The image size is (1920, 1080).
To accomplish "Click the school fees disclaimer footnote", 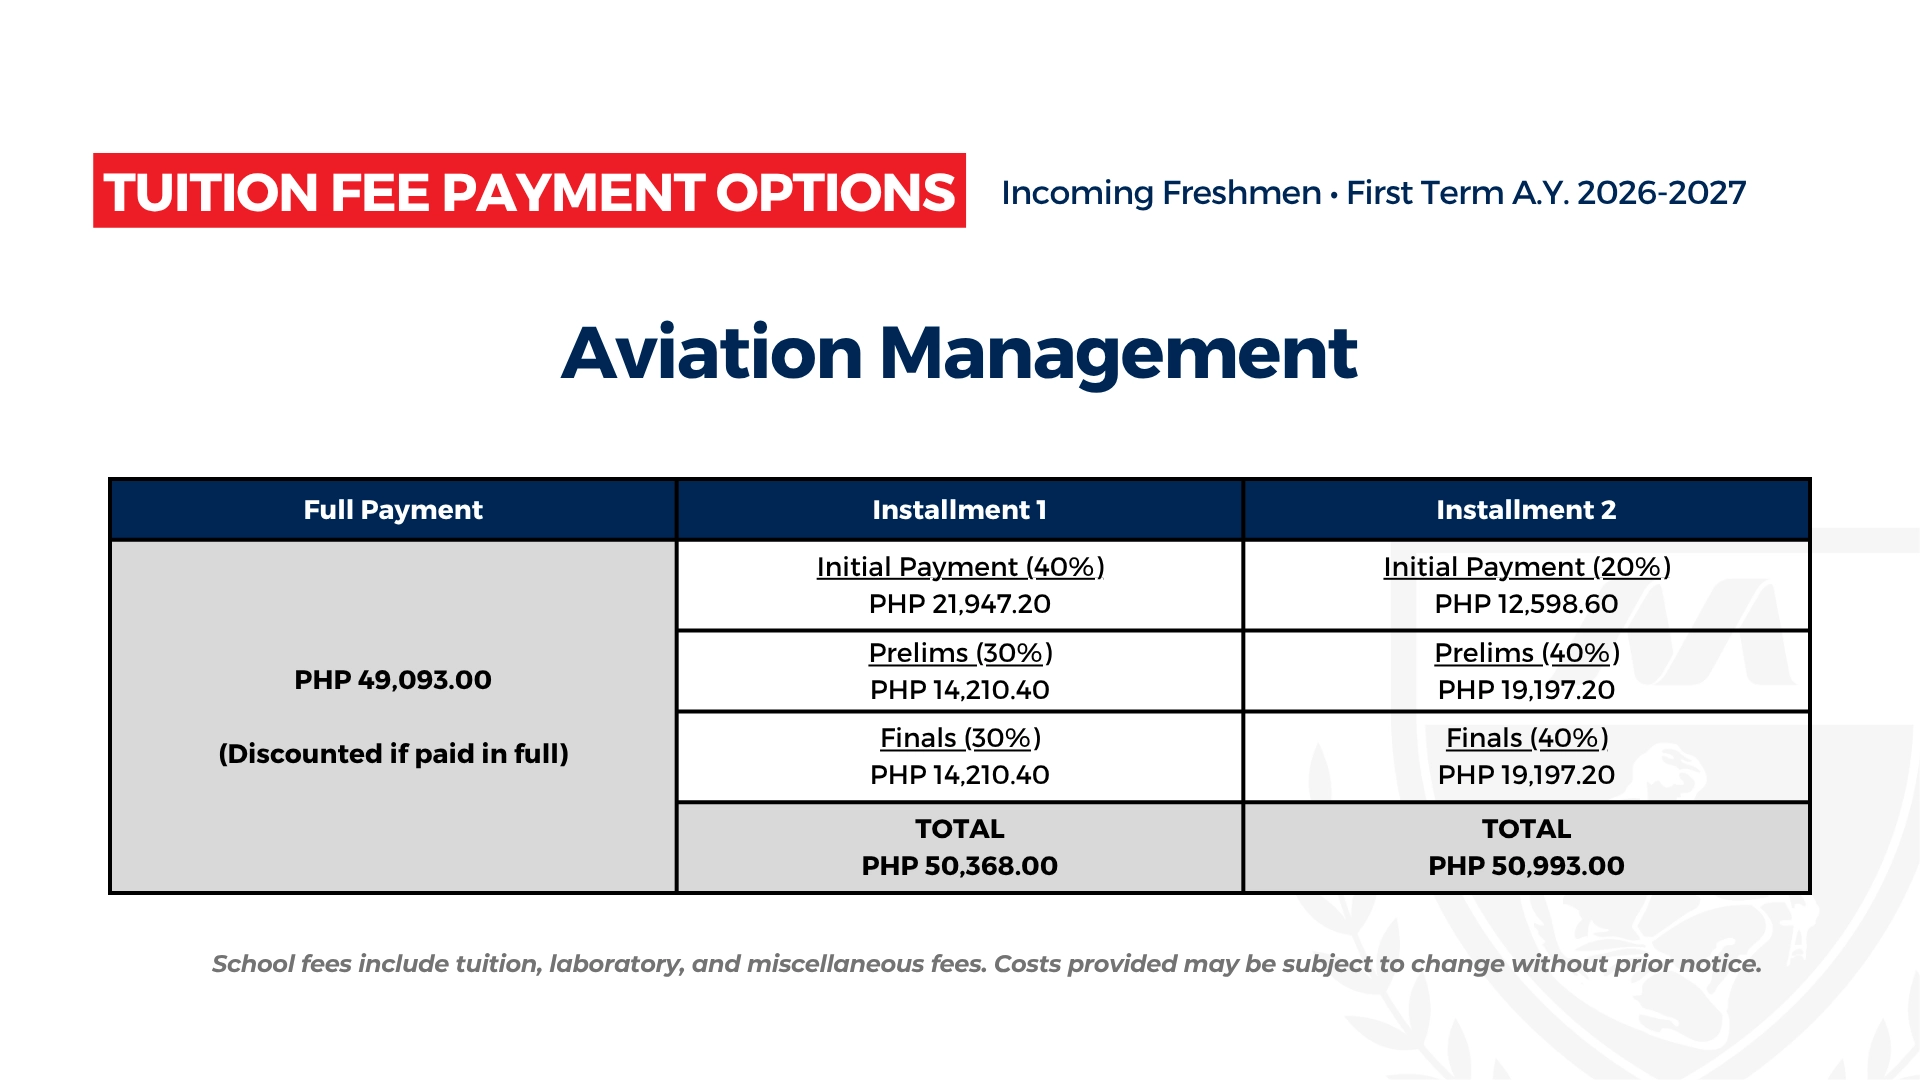I will (986, 964).
